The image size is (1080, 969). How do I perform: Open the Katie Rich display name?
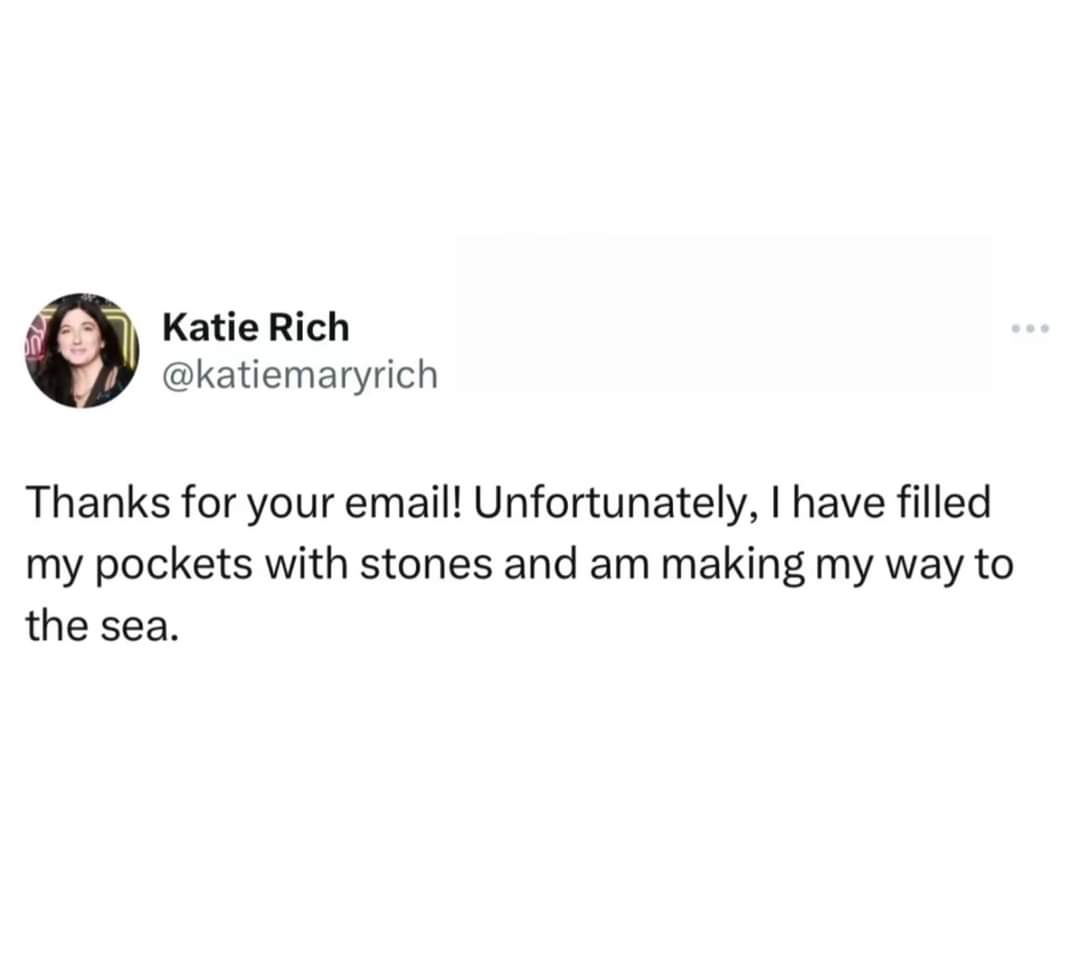[255, 327]
